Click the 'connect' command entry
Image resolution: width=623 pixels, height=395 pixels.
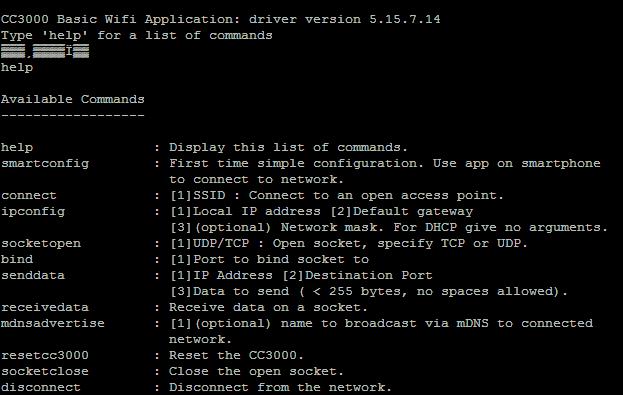point(29,196)
